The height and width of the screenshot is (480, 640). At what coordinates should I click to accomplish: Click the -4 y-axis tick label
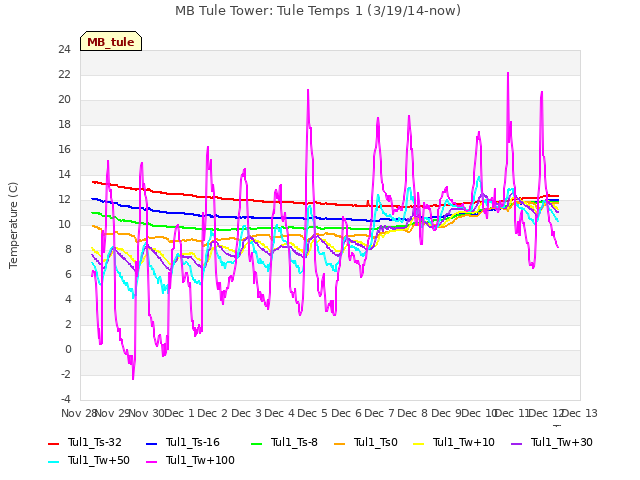66,399
